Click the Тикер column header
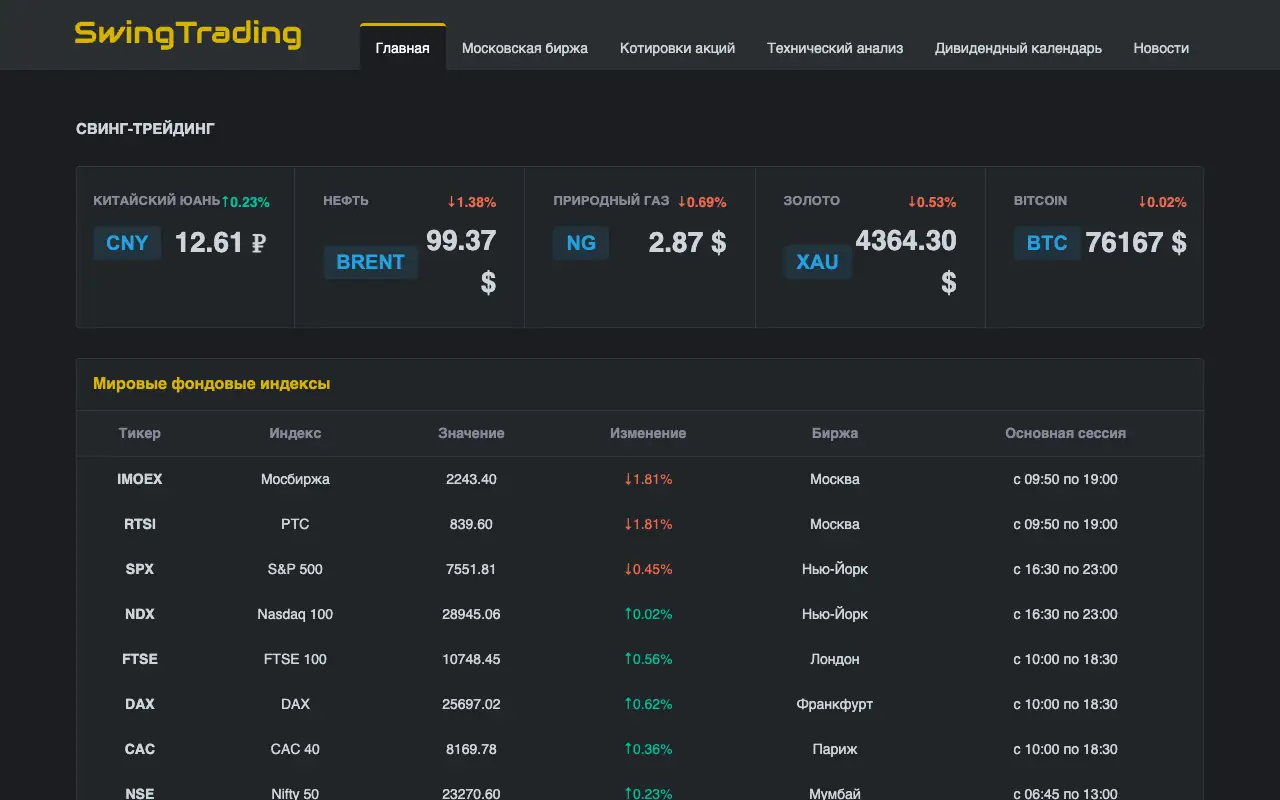The image size is (1280, 800). point(139,434)
